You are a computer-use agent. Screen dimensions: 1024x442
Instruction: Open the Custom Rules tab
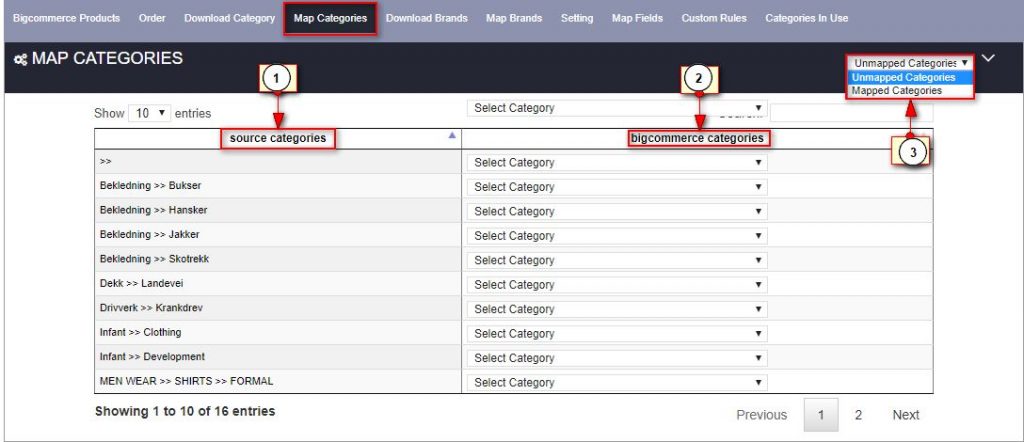coord(714,18)
